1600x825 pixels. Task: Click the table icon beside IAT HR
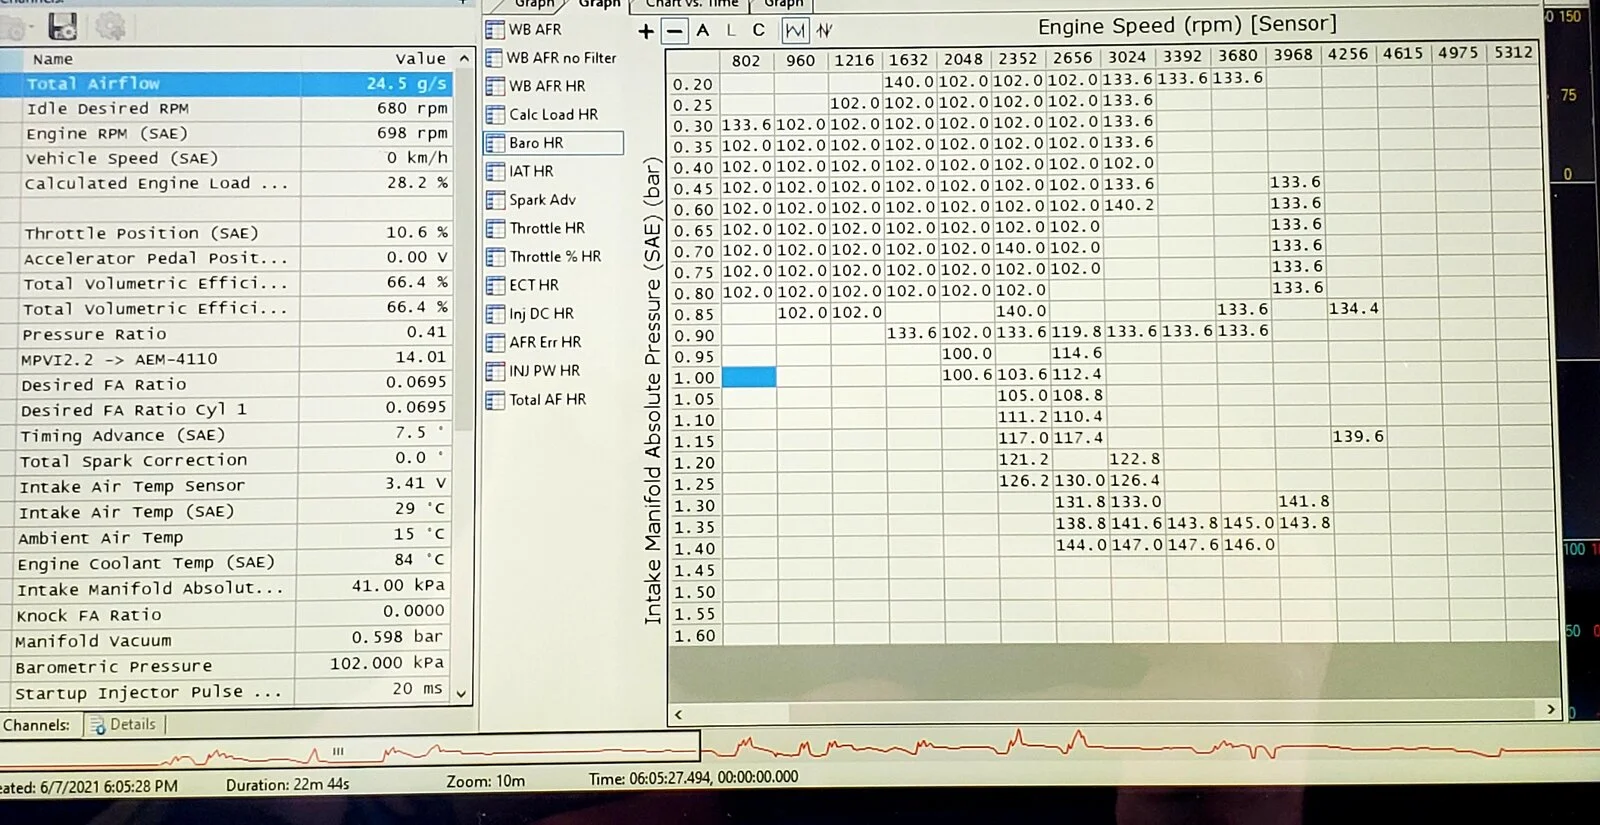(x=496, y=171)
